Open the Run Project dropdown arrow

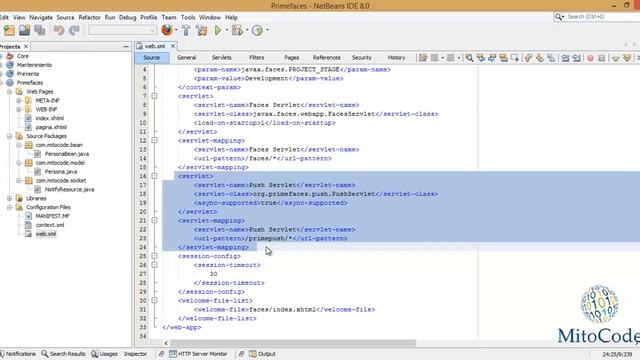click(227, 30)
